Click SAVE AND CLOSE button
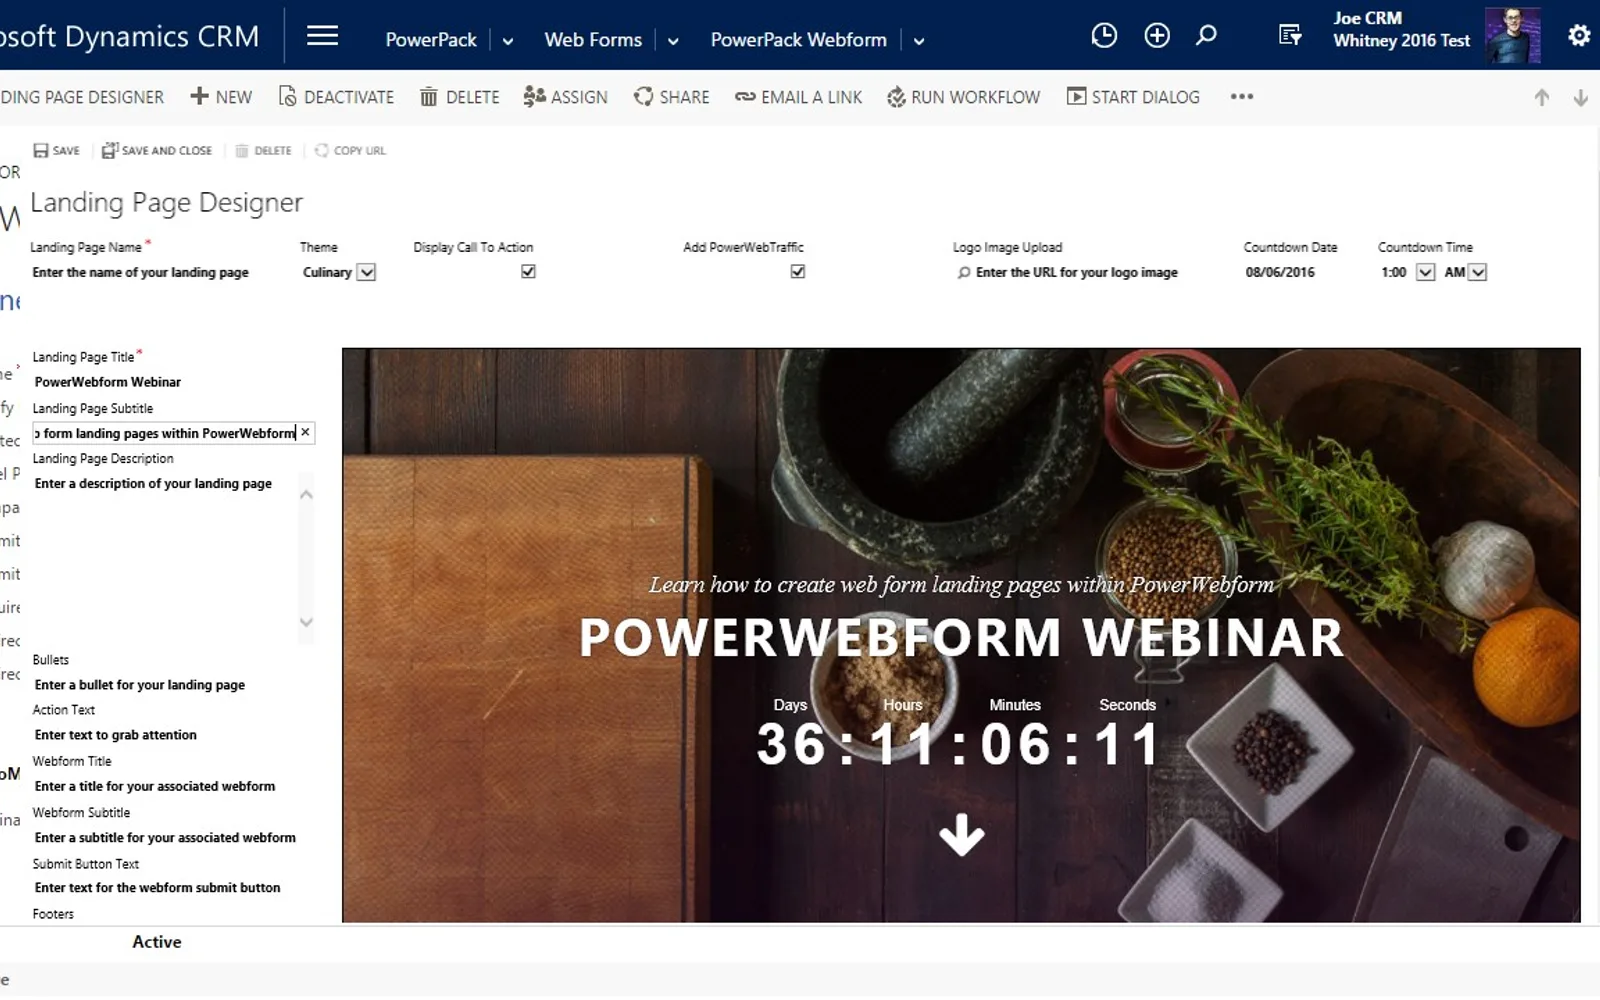This screenshot has width=1600, height=1000. pos(157,151)
